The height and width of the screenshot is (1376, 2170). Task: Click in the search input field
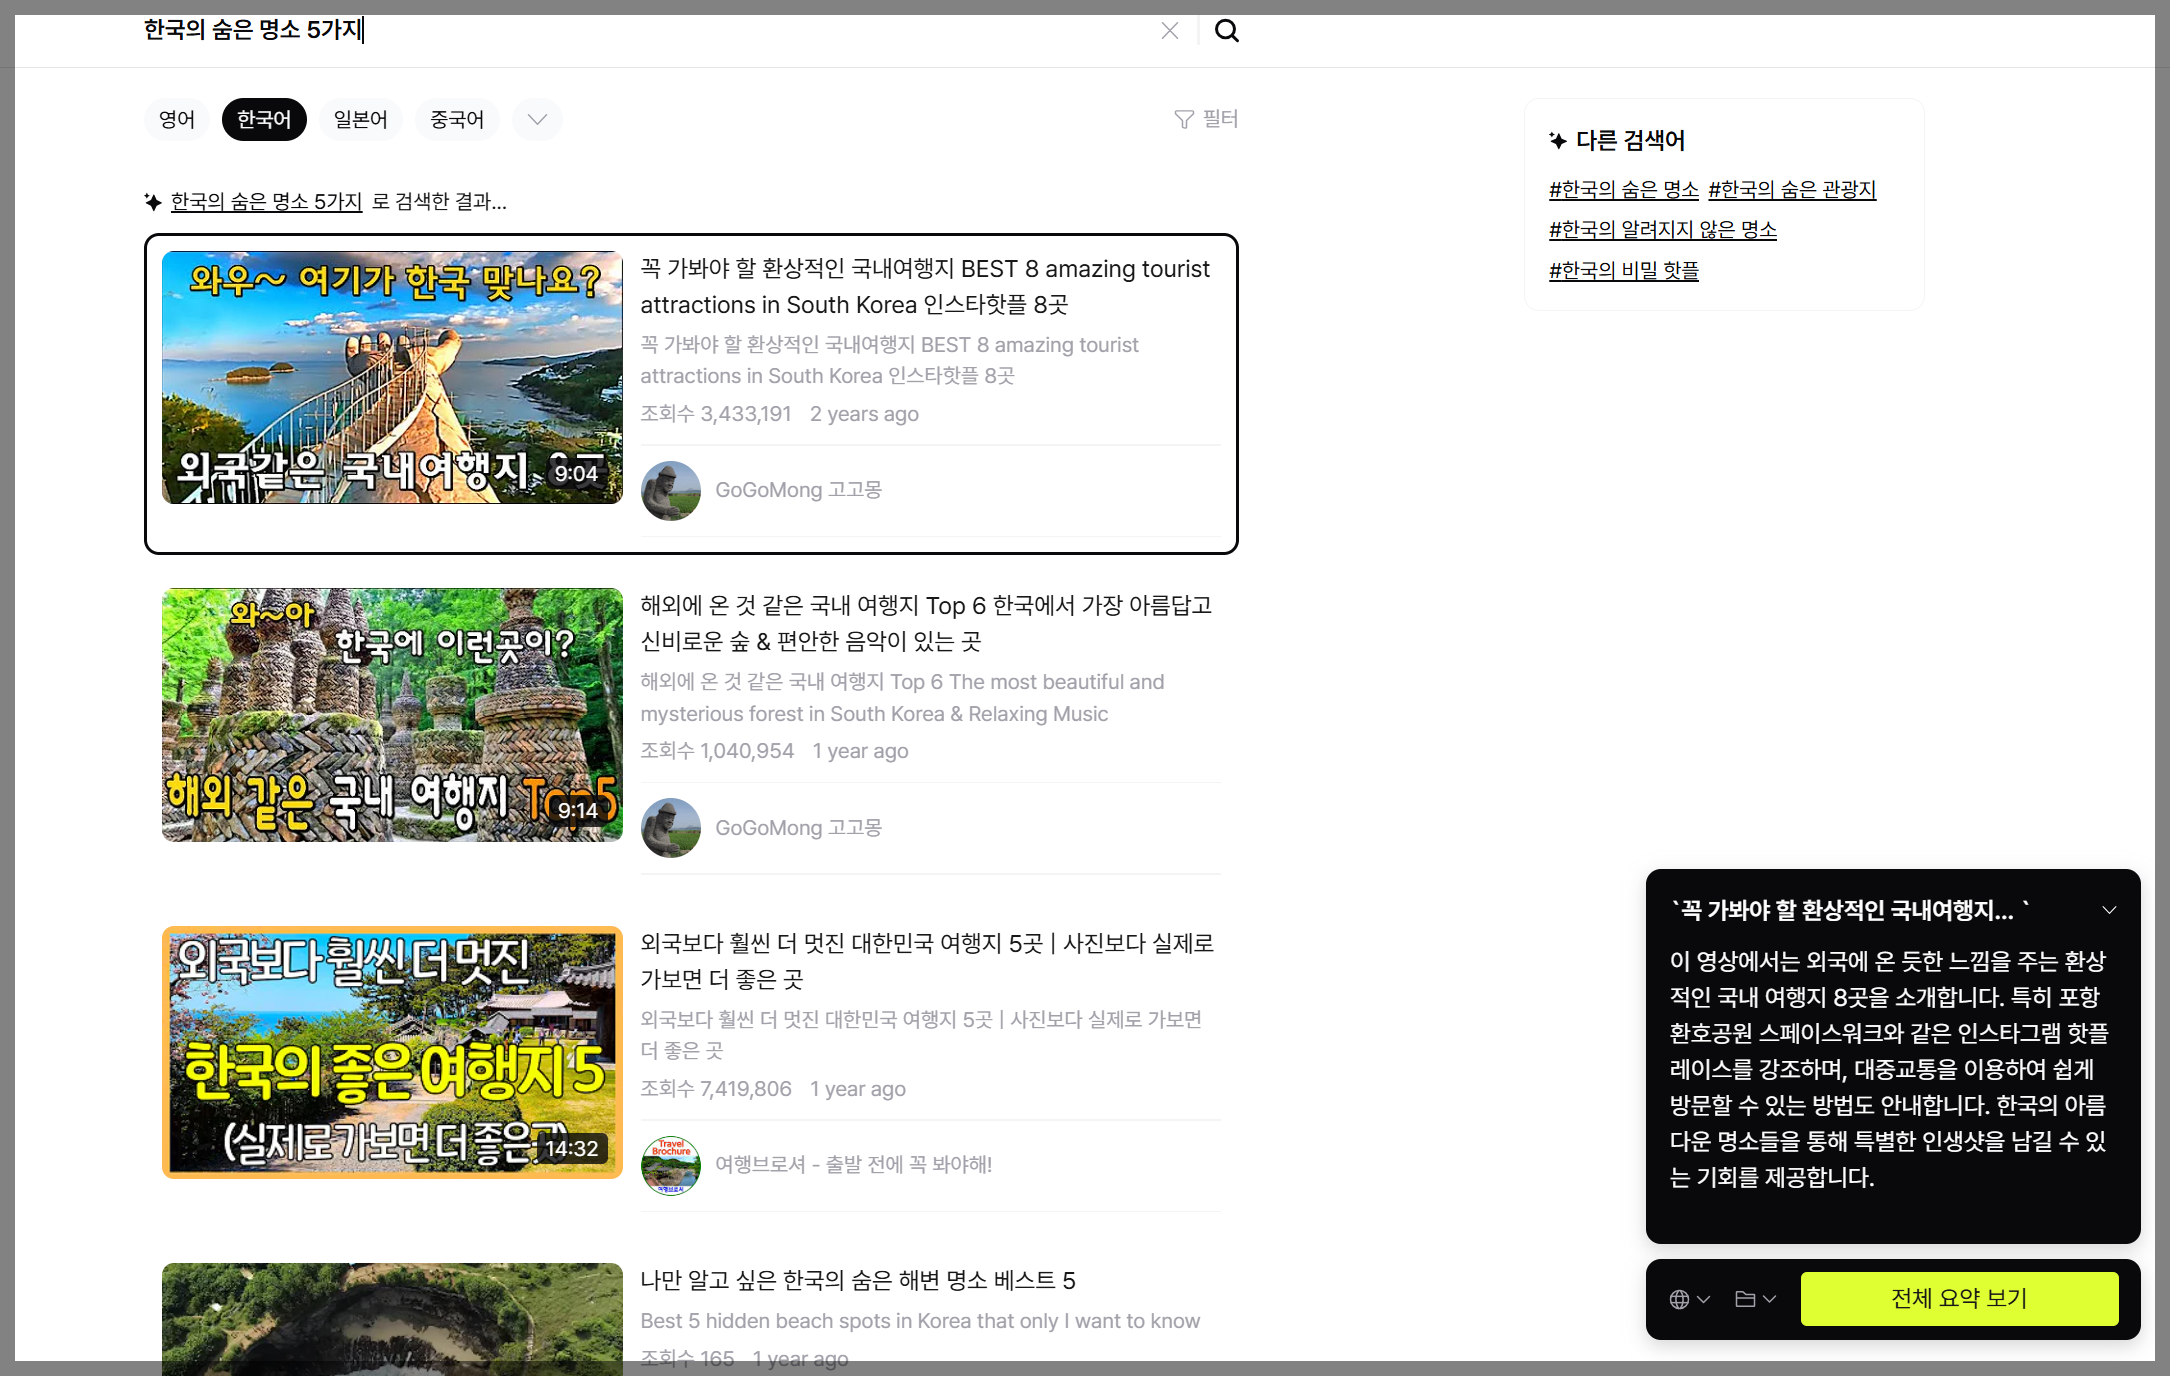(650, 30)
